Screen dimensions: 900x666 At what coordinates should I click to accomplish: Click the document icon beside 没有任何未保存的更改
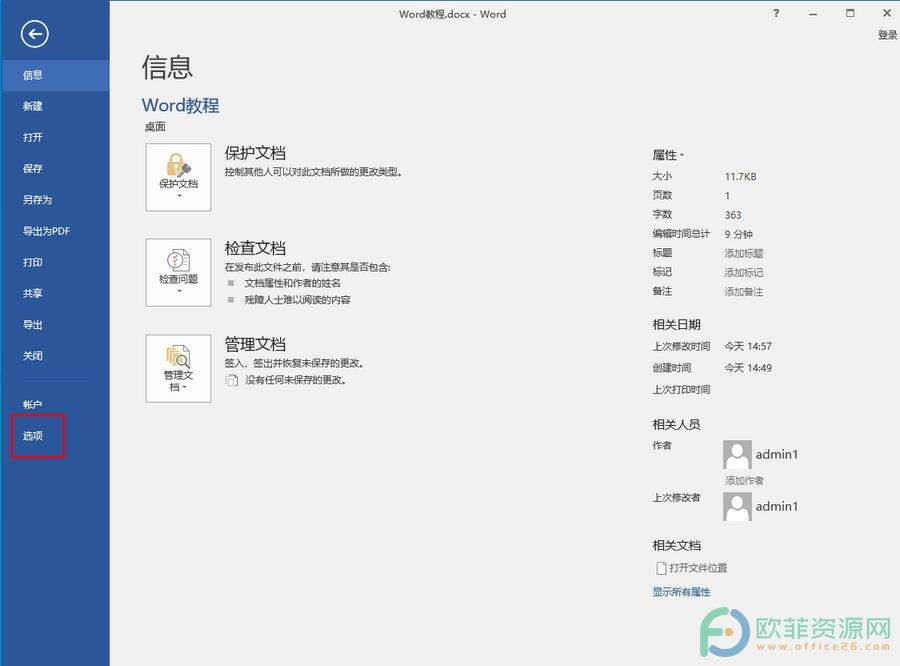pos(231,380)
